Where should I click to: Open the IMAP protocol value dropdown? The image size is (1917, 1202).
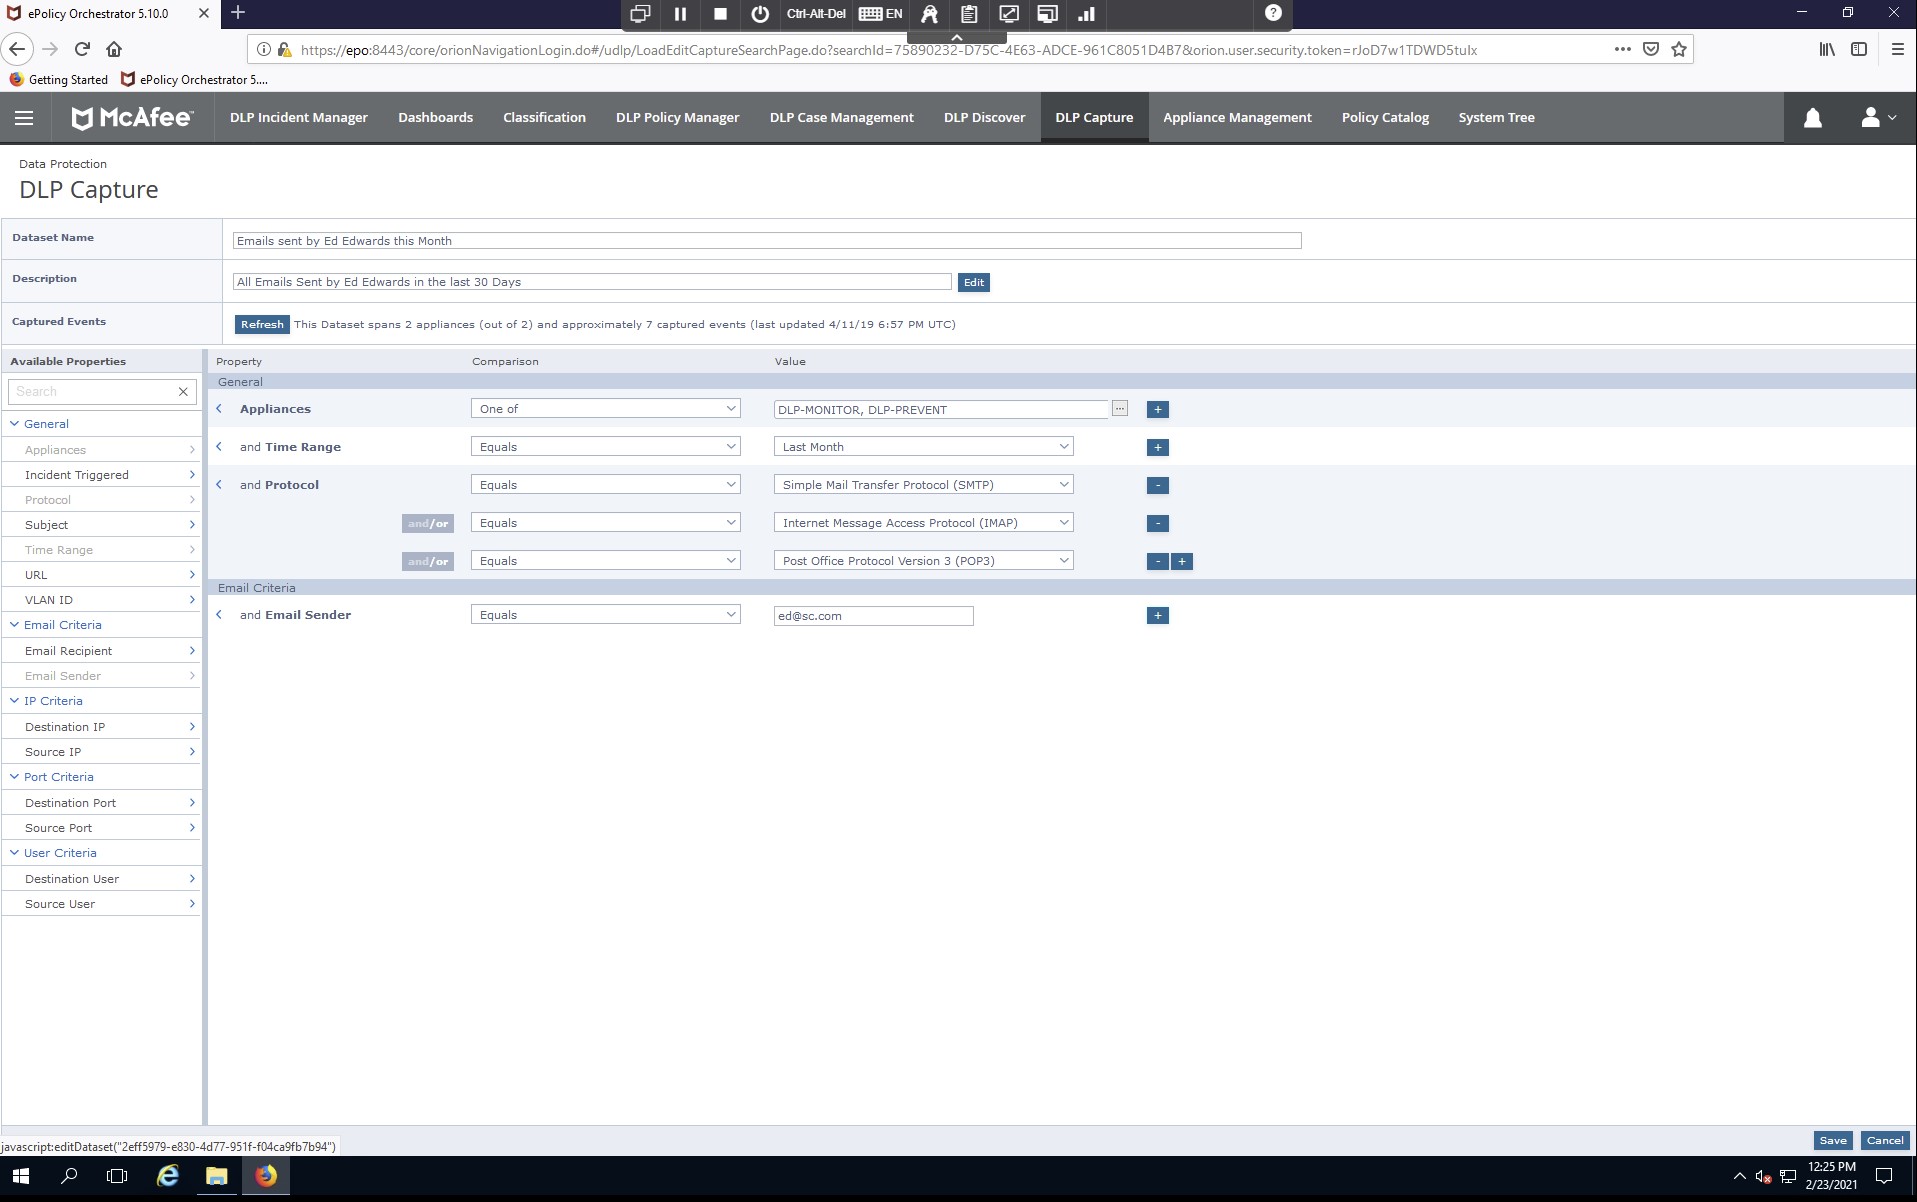click(x=924, y=523)
